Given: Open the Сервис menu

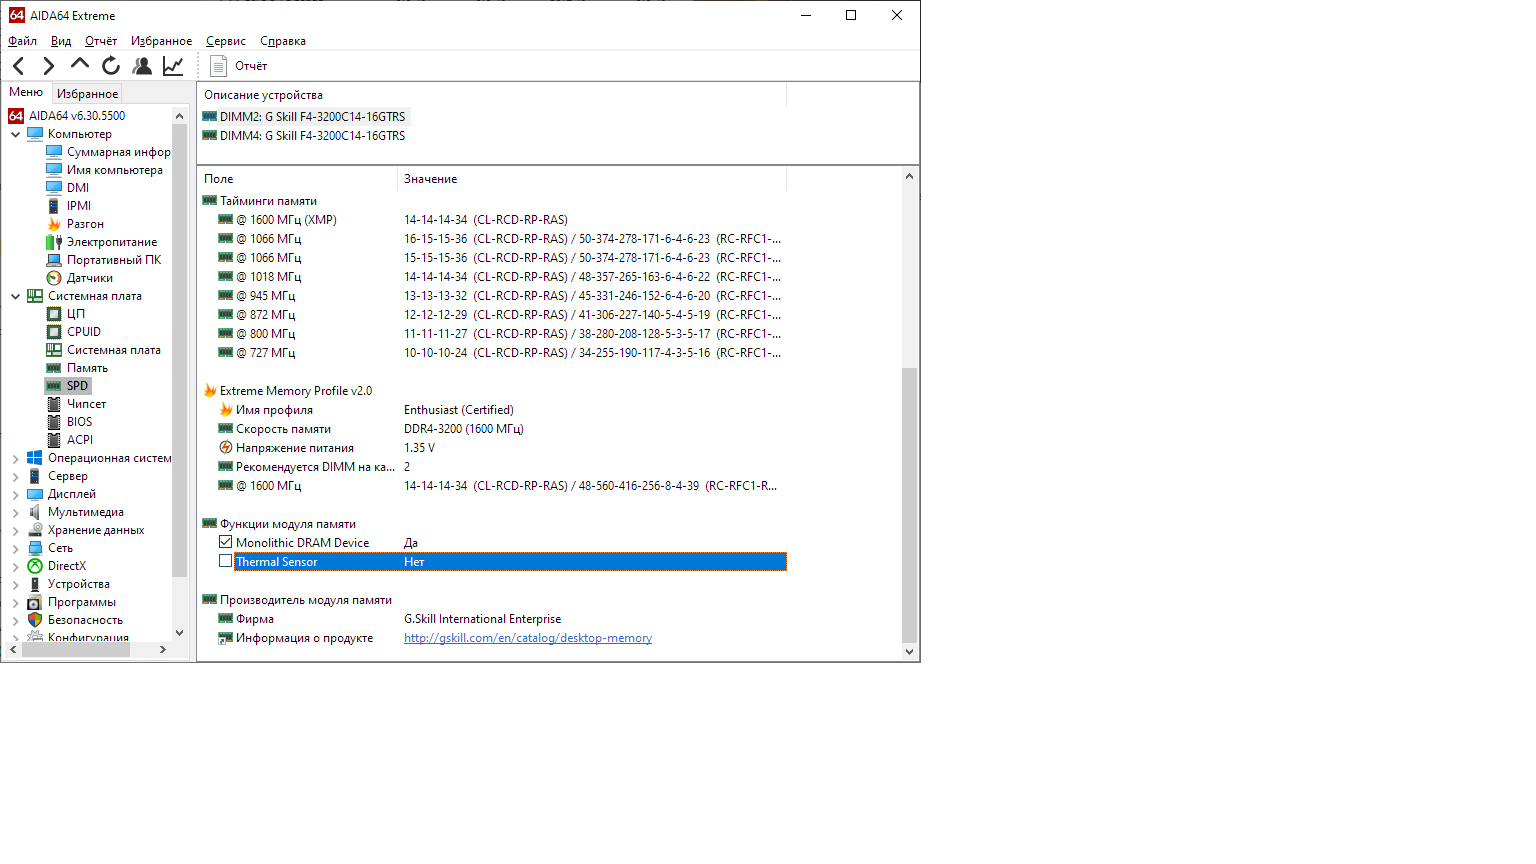Looking at the screenshot, I should click(226, 41).
